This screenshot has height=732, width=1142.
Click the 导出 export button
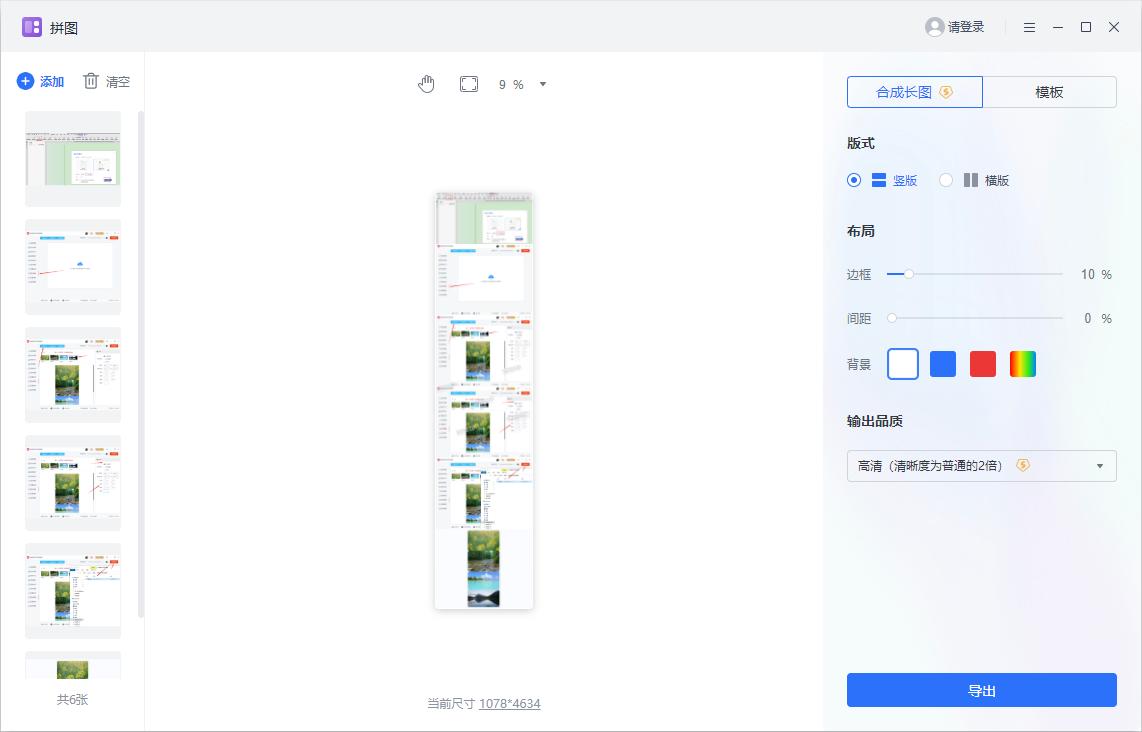[981, 689]
